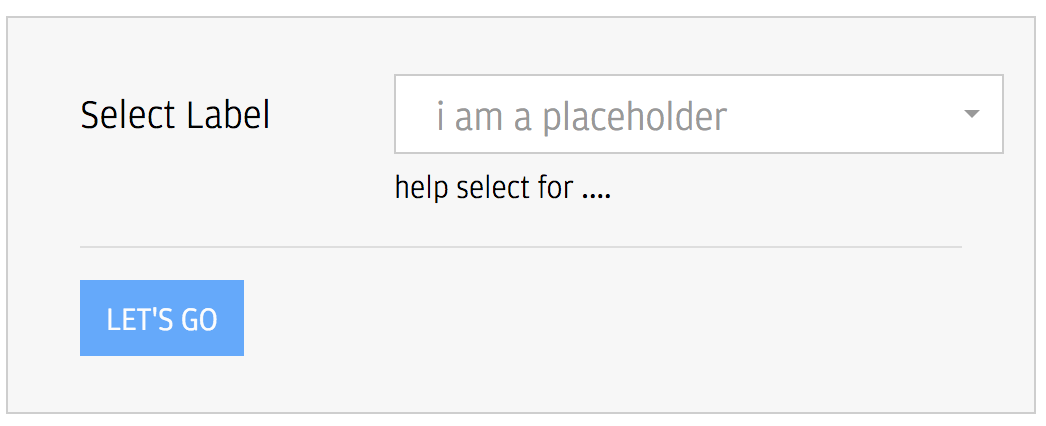The width and height of the screenshot is (1046, 426).
Task: Click the horizontal divider above LET'S GO
Action: [520, 247]
